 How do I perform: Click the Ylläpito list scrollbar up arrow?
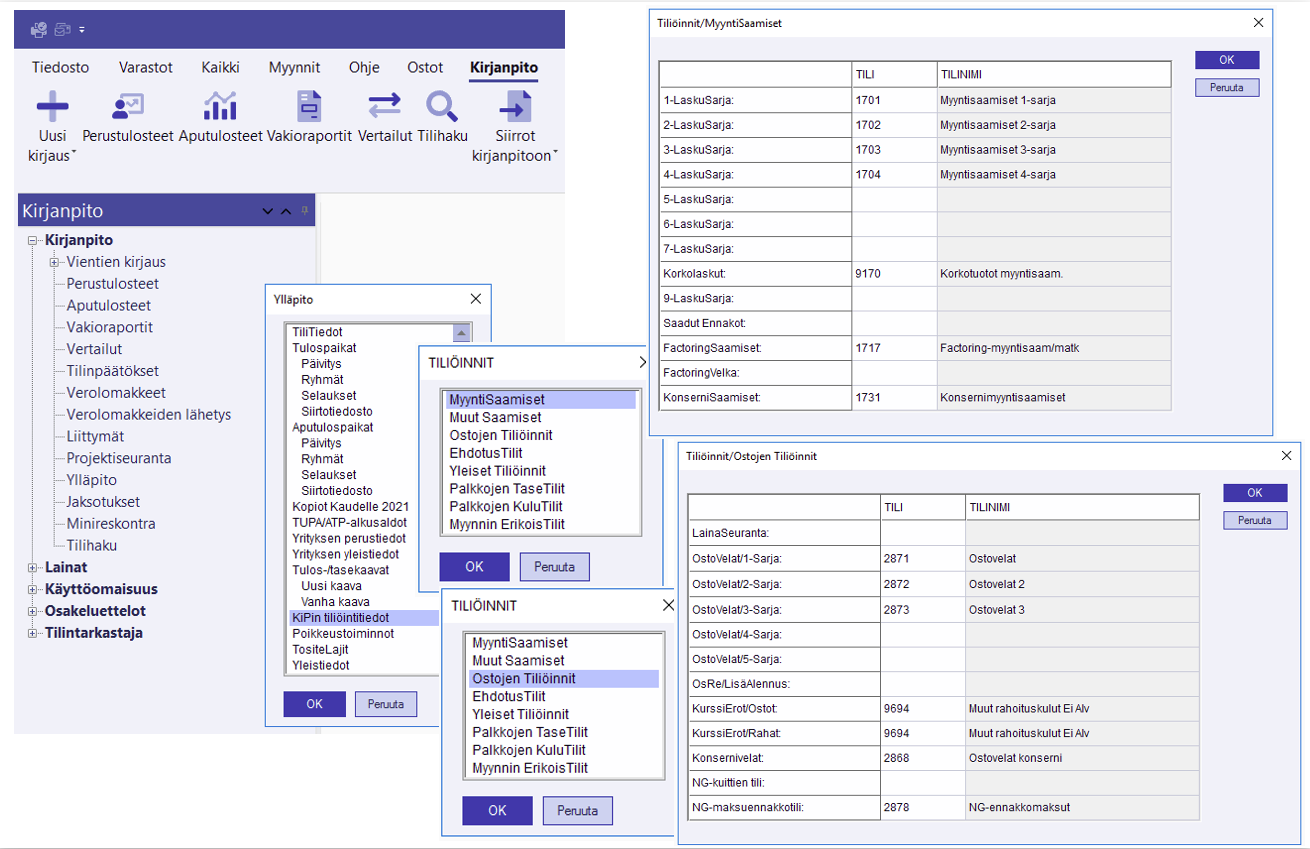461,333
